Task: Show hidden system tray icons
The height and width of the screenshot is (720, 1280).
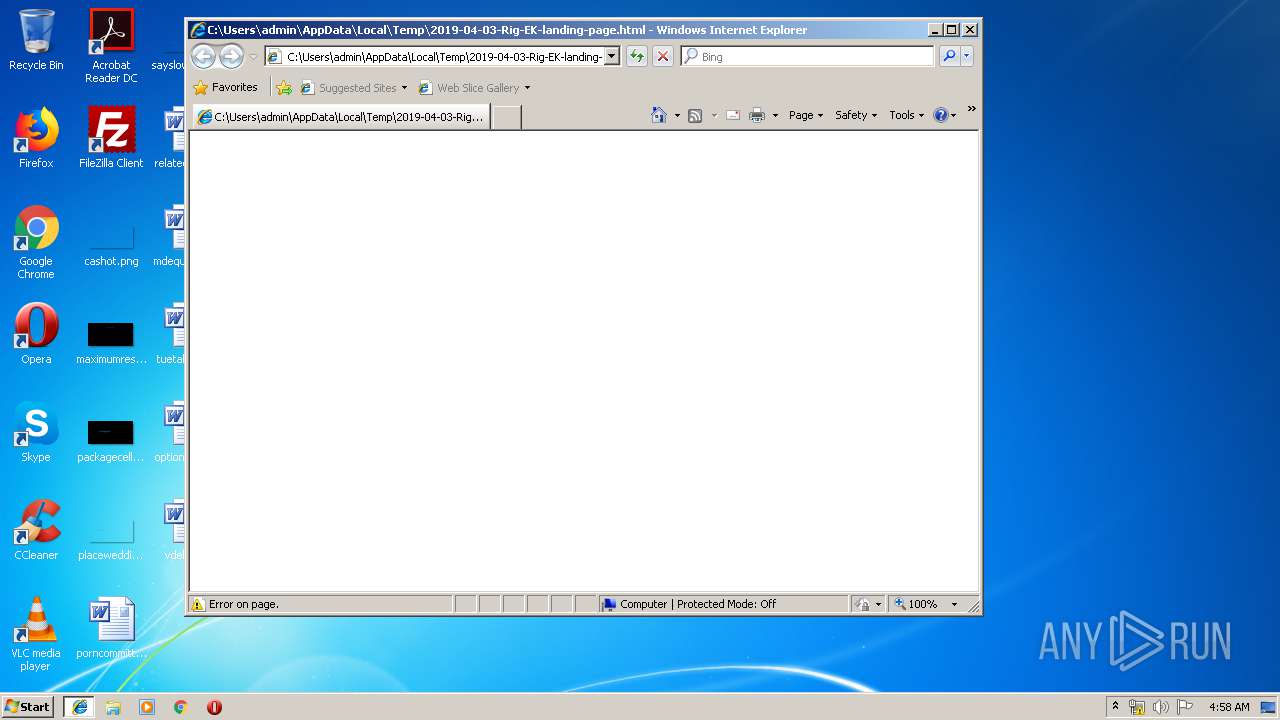Action: pyautogui.click(x=1115, y=706)
